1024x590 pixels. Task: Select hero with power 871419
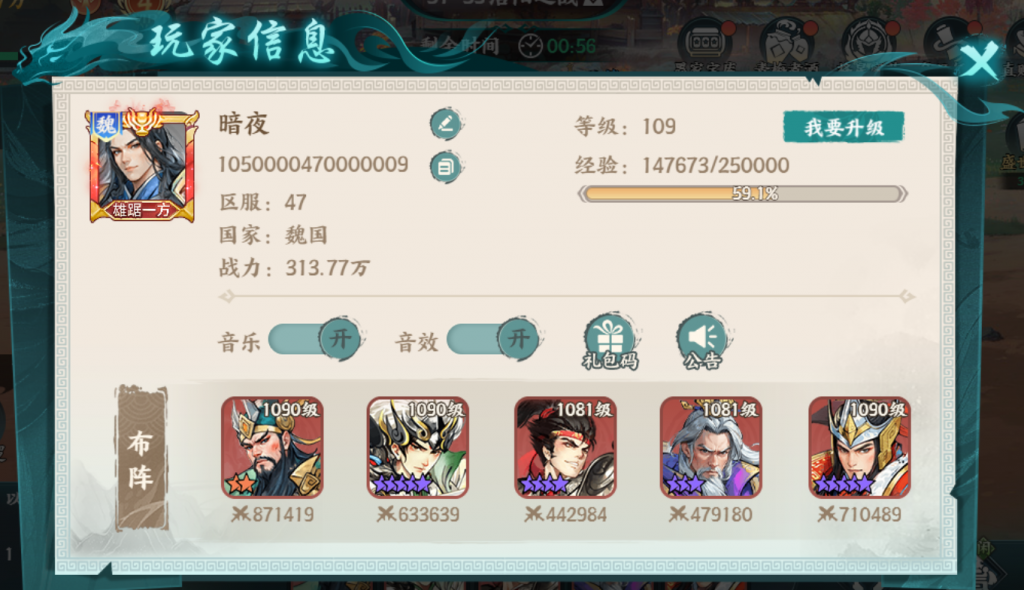click(272, 448)
